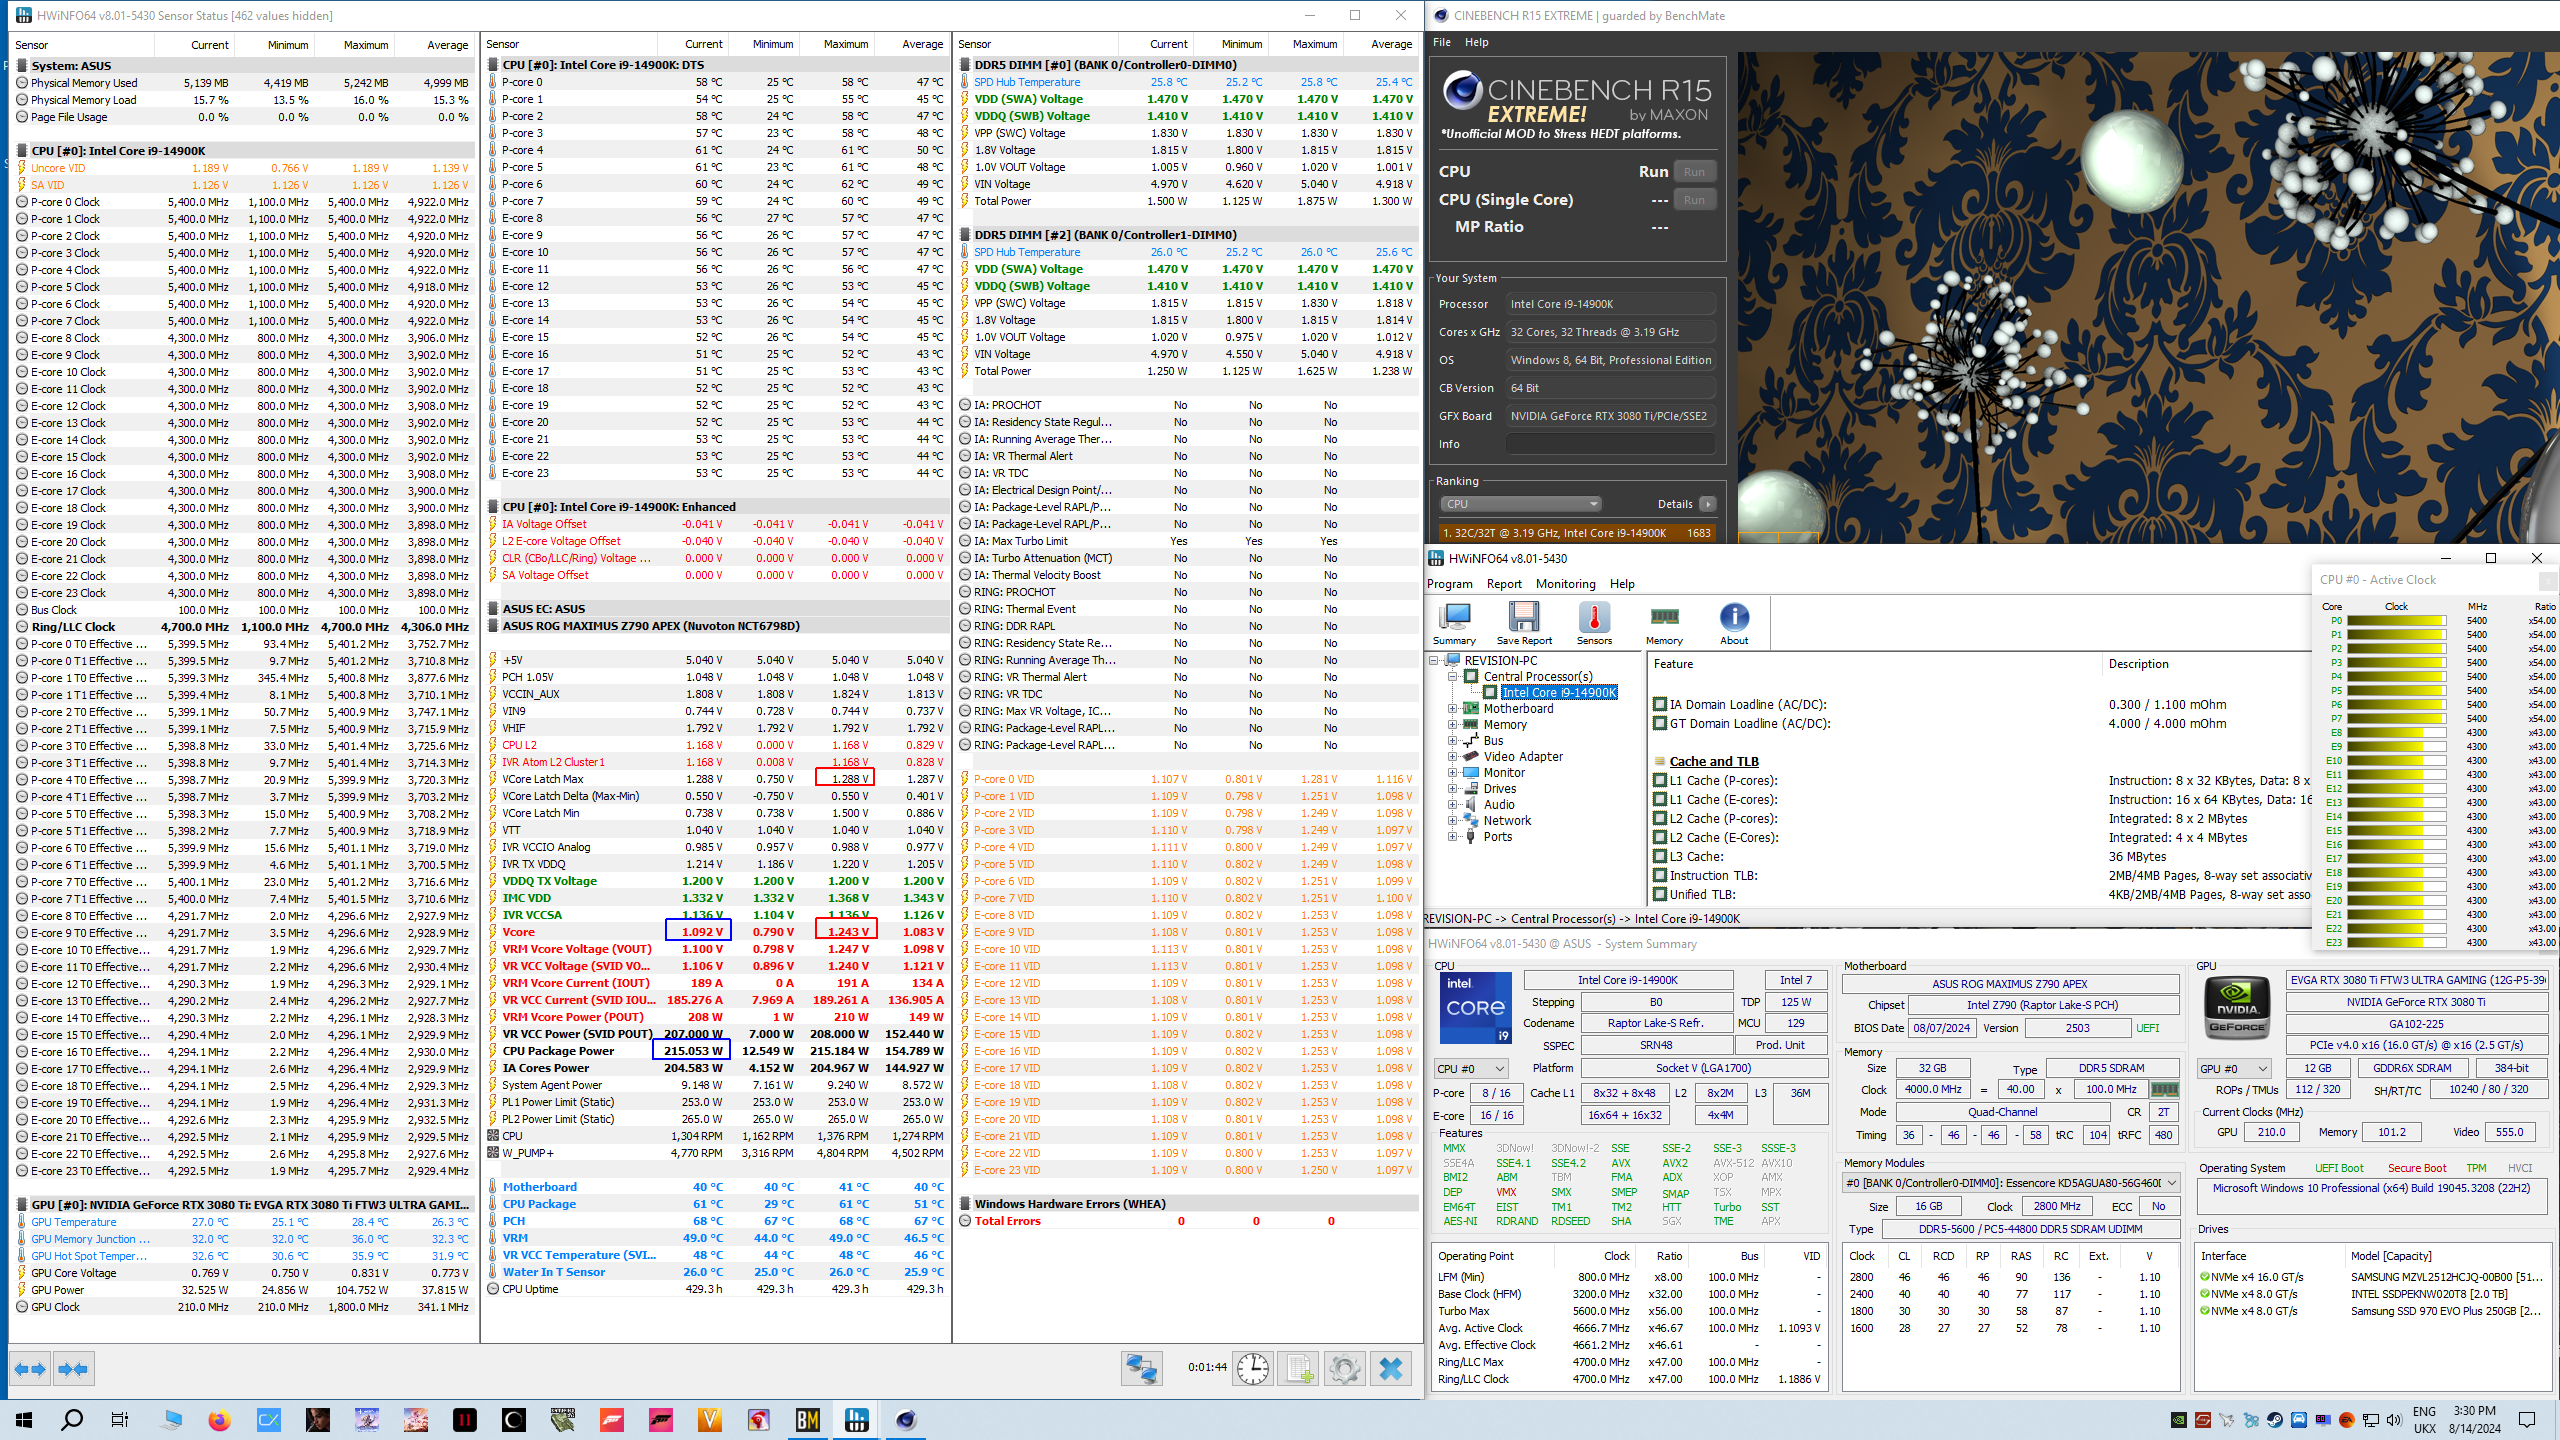Click the Description column header
The width and height of the screenshot is (2560, 1440).
2139,664
